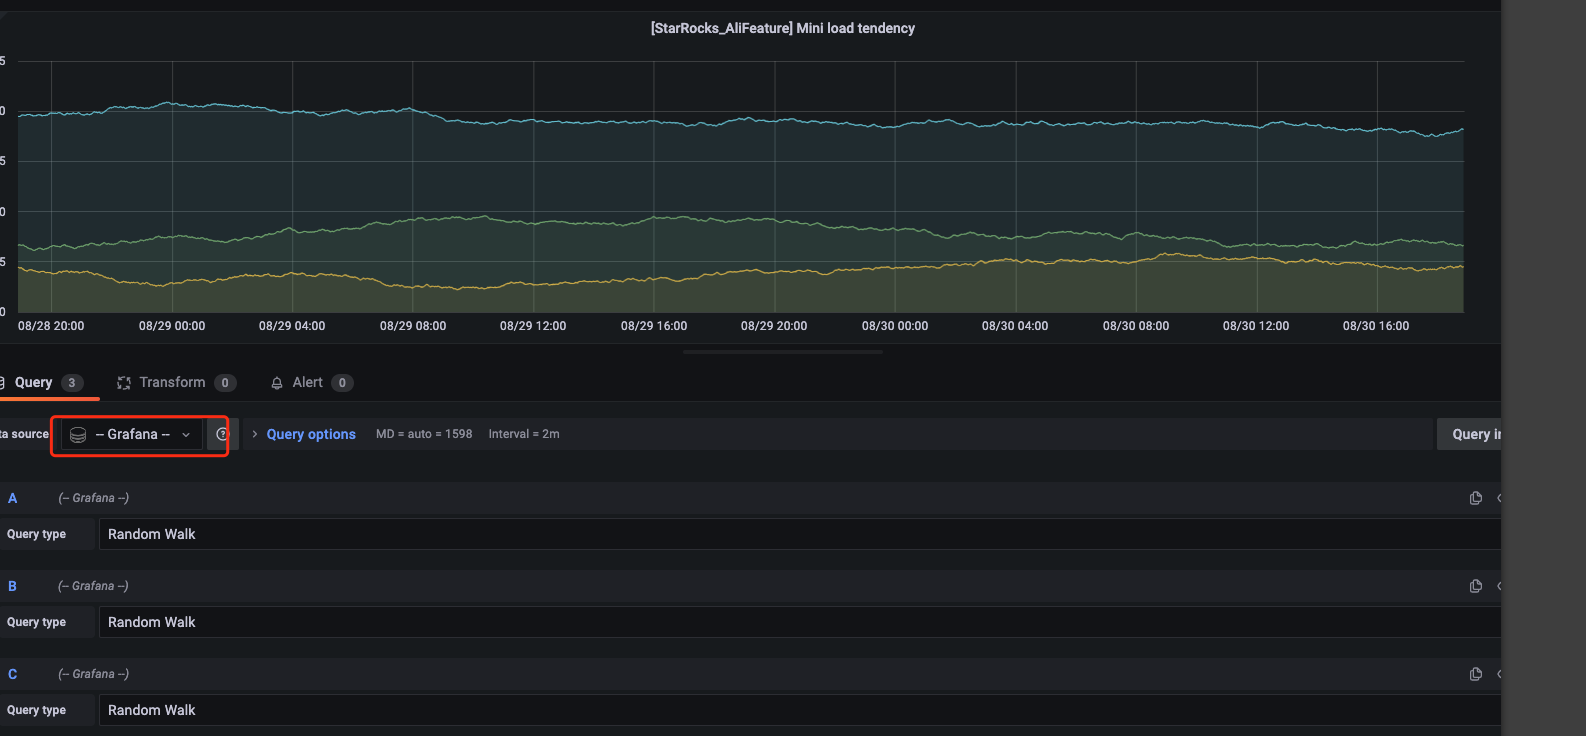Image resolution: width=1586 pixels, height=736 pixels.
Task: Duplicate query A with the copy icon
Action: (x=1475, y=498)
